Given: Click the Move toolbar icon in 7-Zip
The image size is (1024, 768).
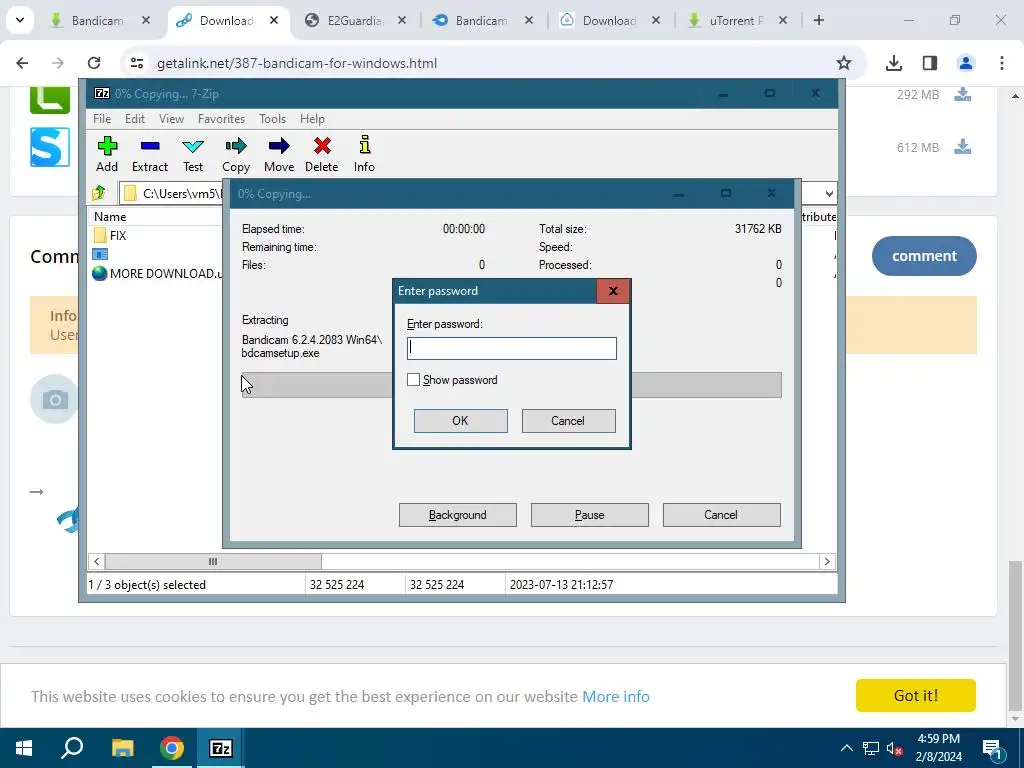Looking at the screenshot, I should [x=279, y=154].
